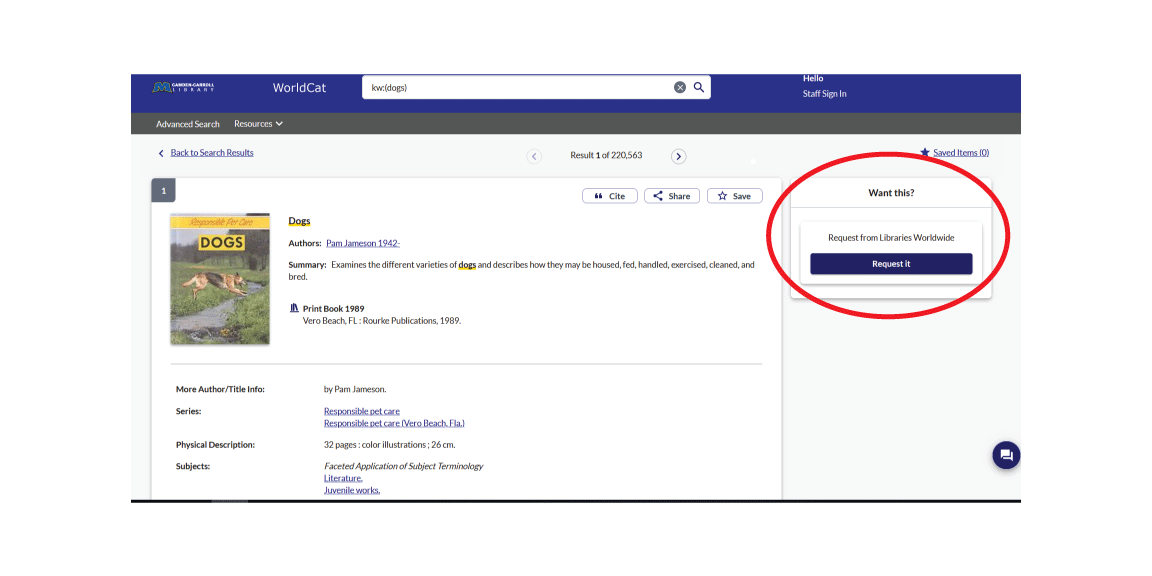1152x576 pixels.
Task: Open author Pam Jameson 1942- link
Action: pos(363,243)
